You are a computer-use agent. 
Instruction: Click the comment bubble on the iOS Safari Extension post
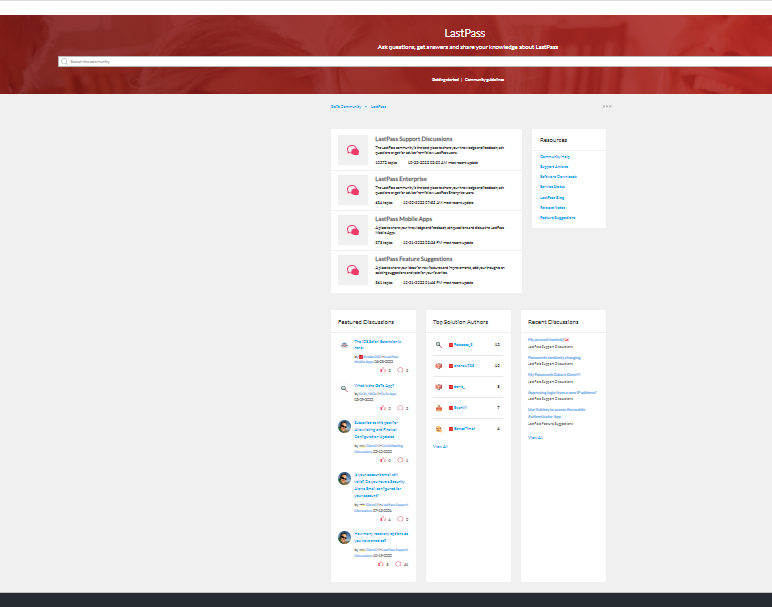coord(400,370)
